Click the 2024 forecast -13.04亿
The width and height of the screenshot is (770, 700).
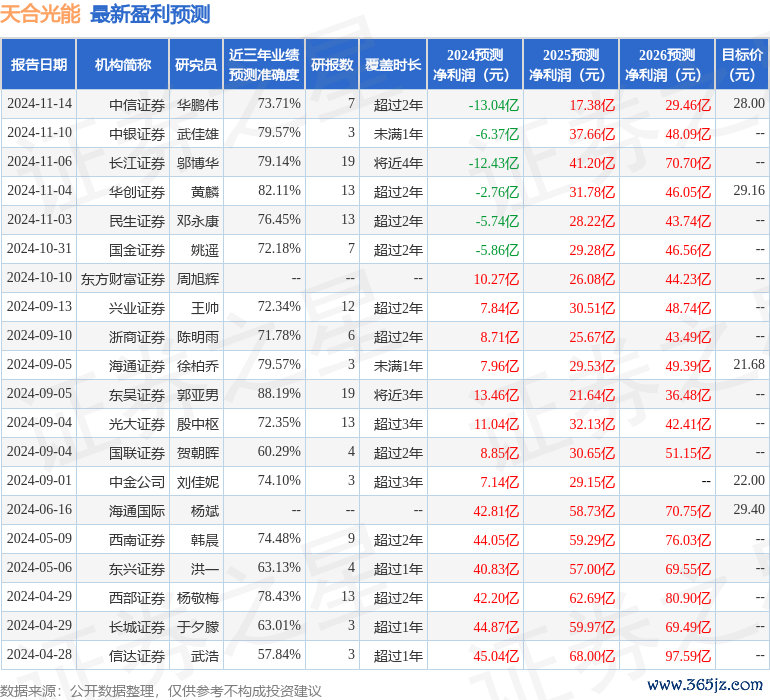494,105
